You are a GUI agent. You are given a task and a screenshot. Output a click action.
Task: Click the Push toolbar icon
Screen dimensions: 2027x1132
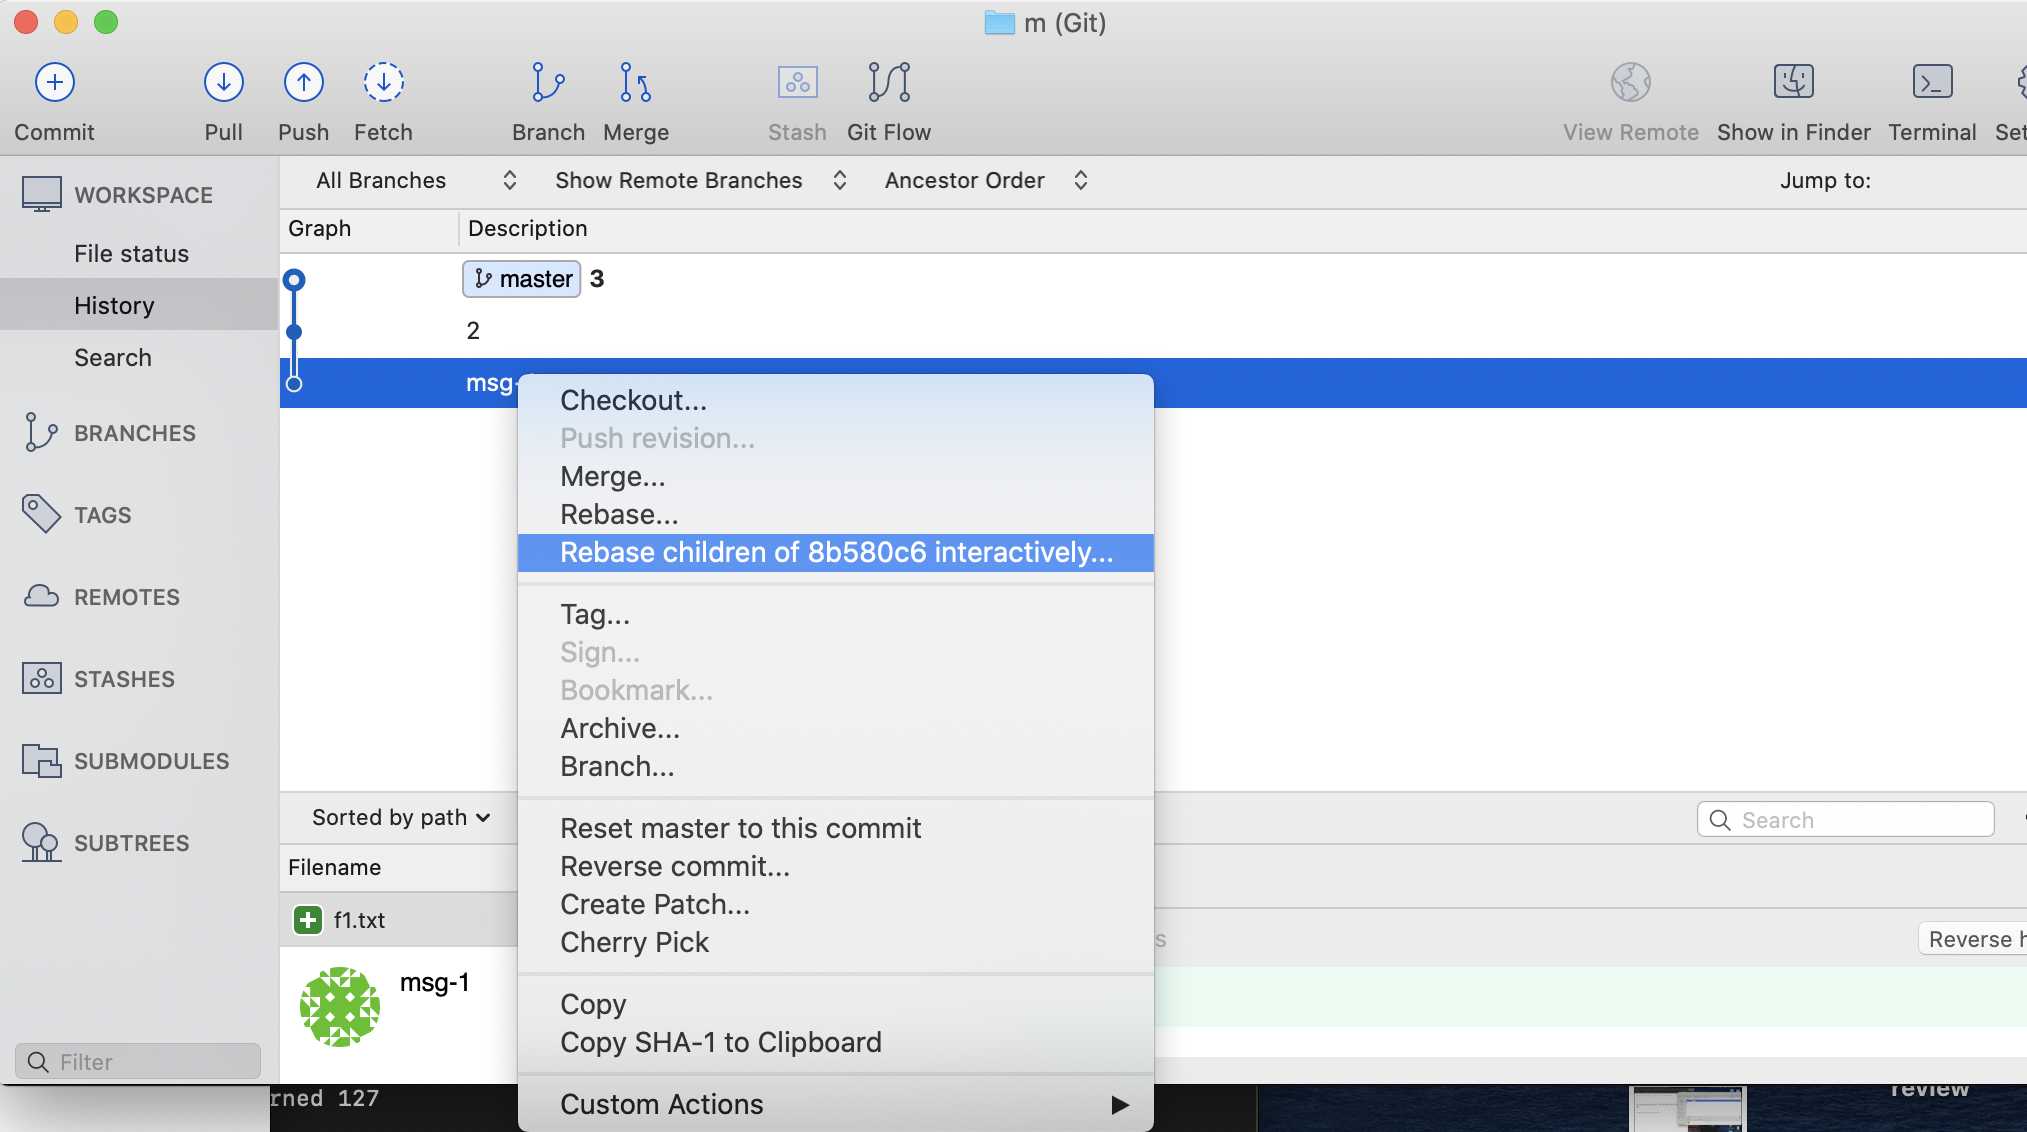click(303, 83)
